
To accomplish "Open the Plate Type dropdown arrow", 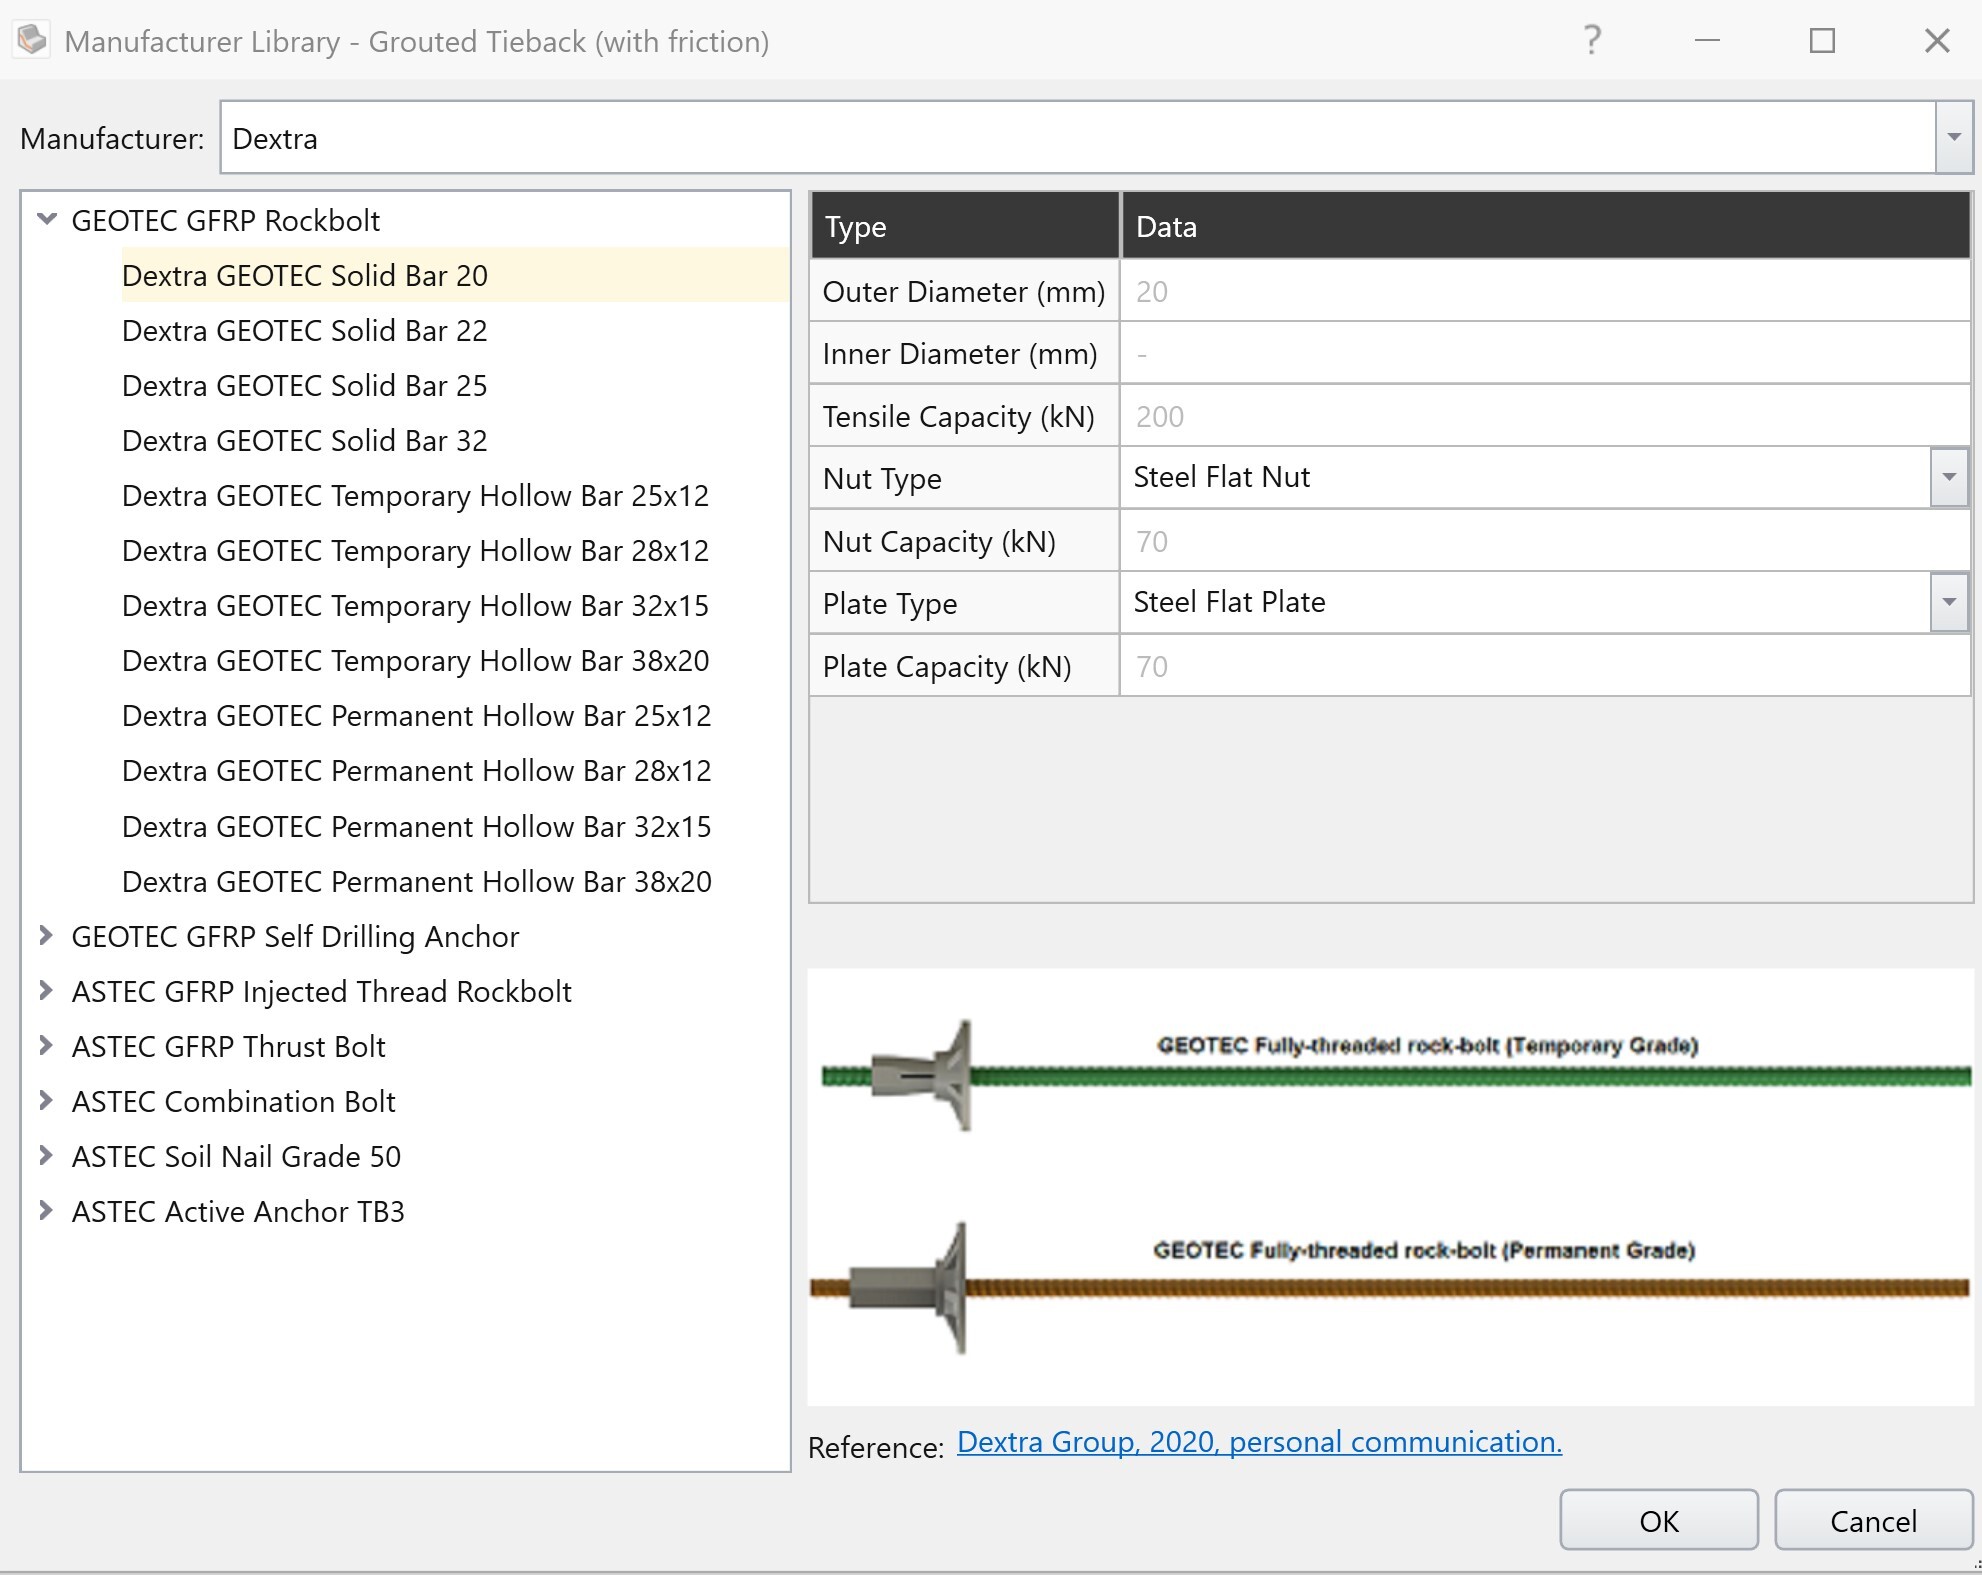I will point(1949,602).
